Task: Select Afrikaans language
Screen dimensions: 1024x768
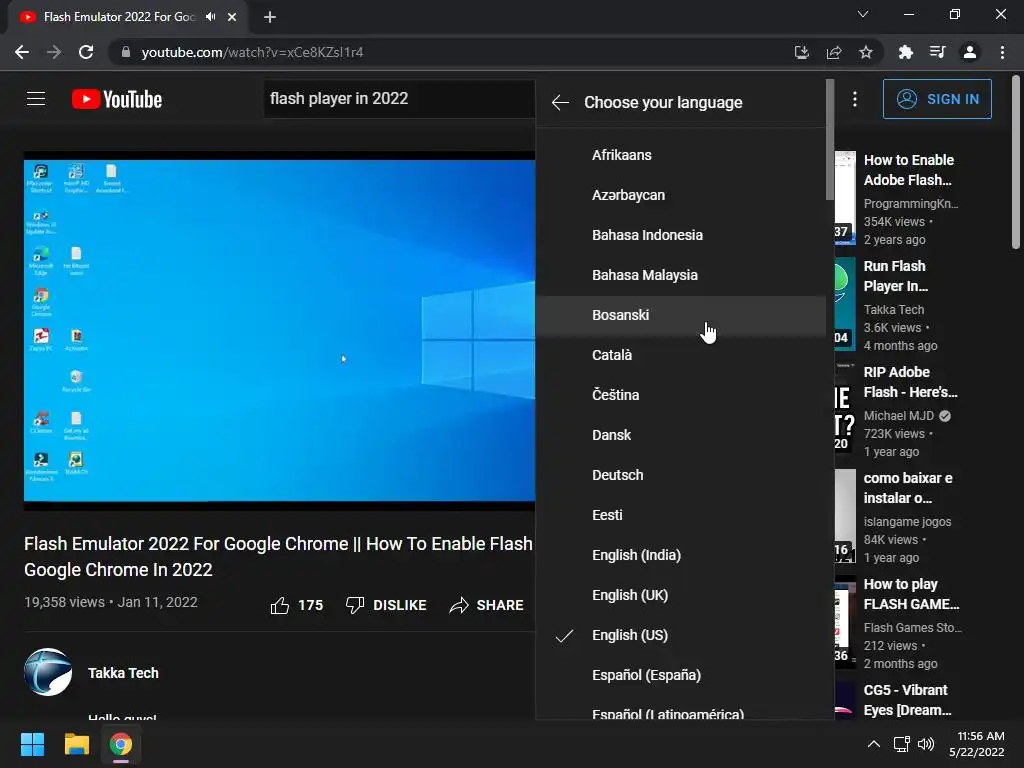Action: click(x=680, y=155)
